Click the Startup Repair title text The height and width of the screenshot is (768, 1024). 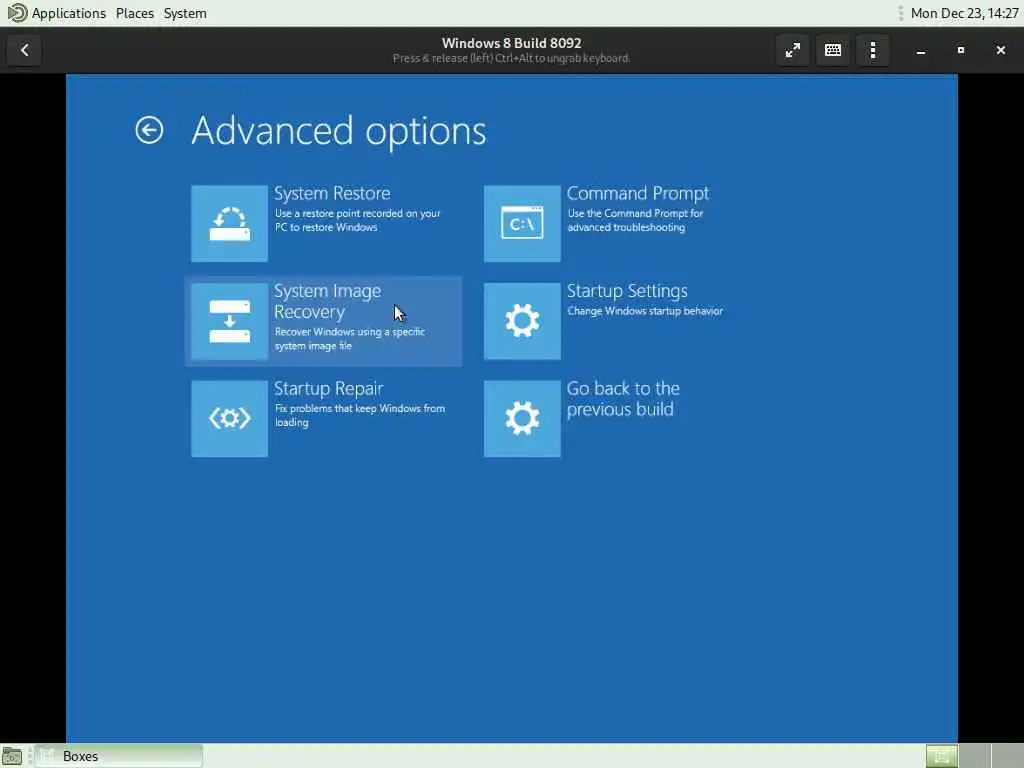coord(328,389)
